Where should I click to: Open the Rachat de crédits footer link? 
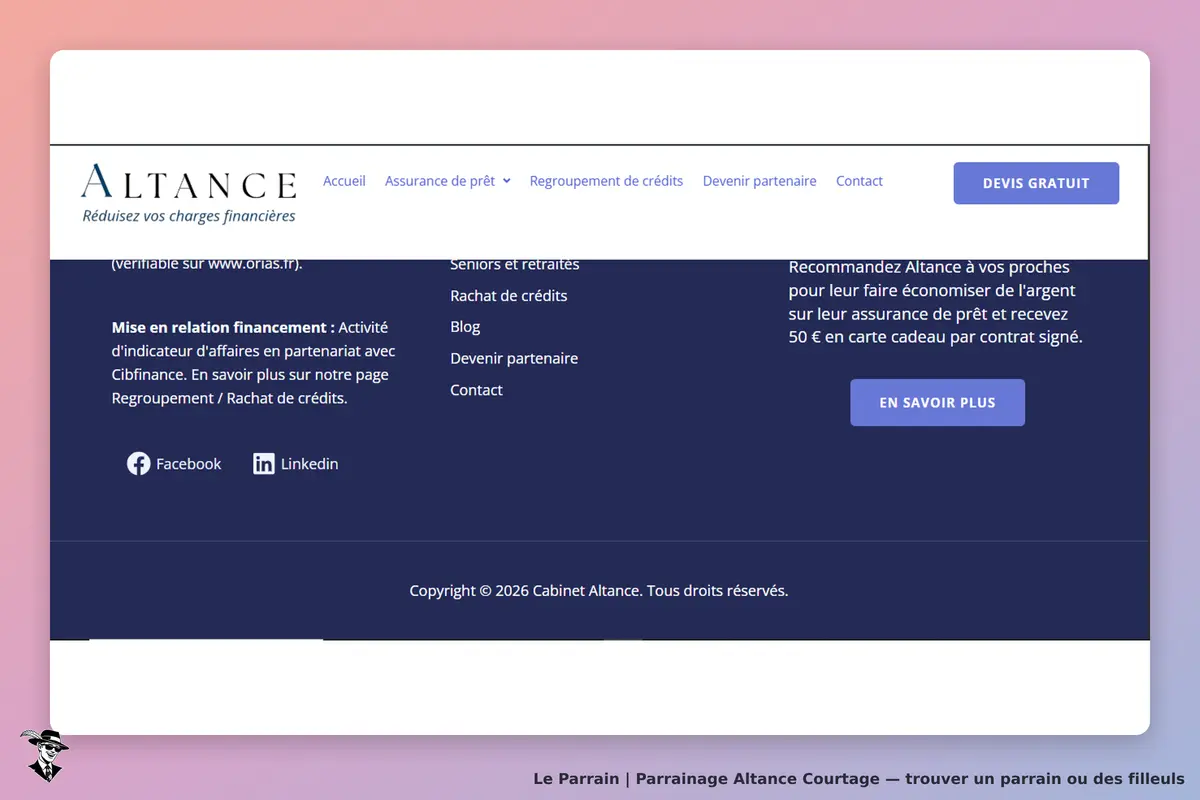point(509,296)
